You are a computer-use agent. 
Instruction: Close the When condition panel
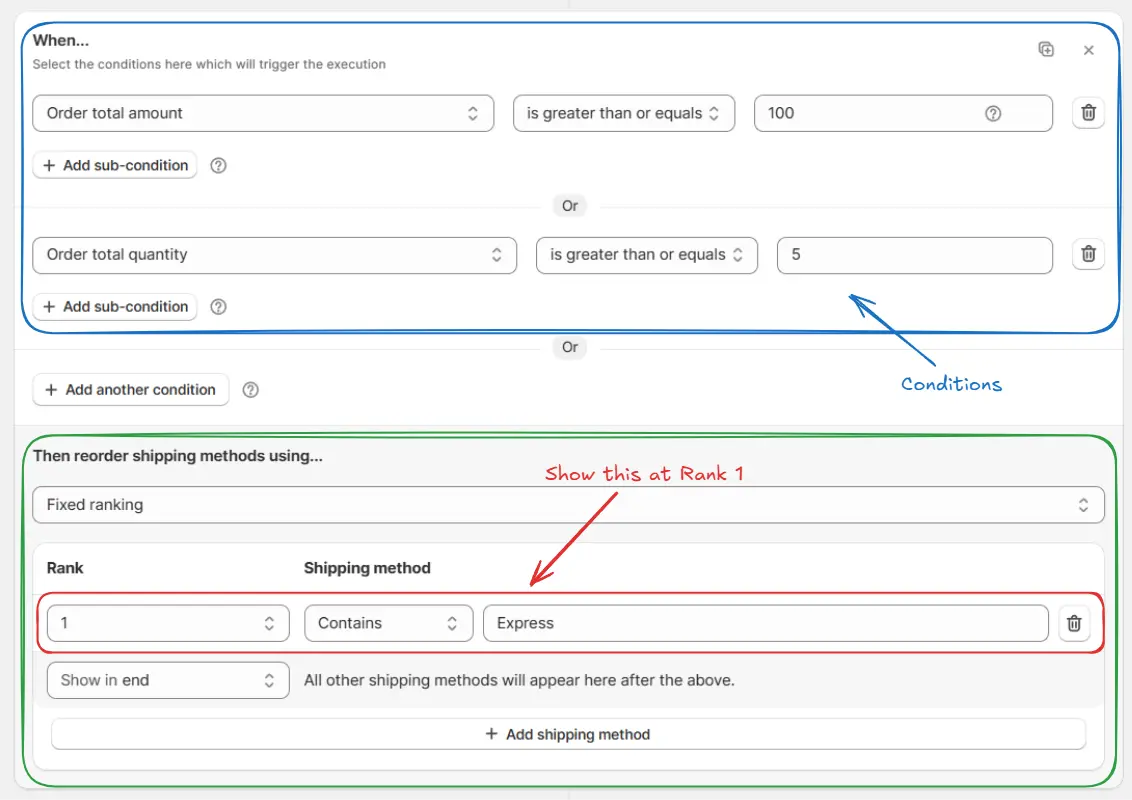1089,49
